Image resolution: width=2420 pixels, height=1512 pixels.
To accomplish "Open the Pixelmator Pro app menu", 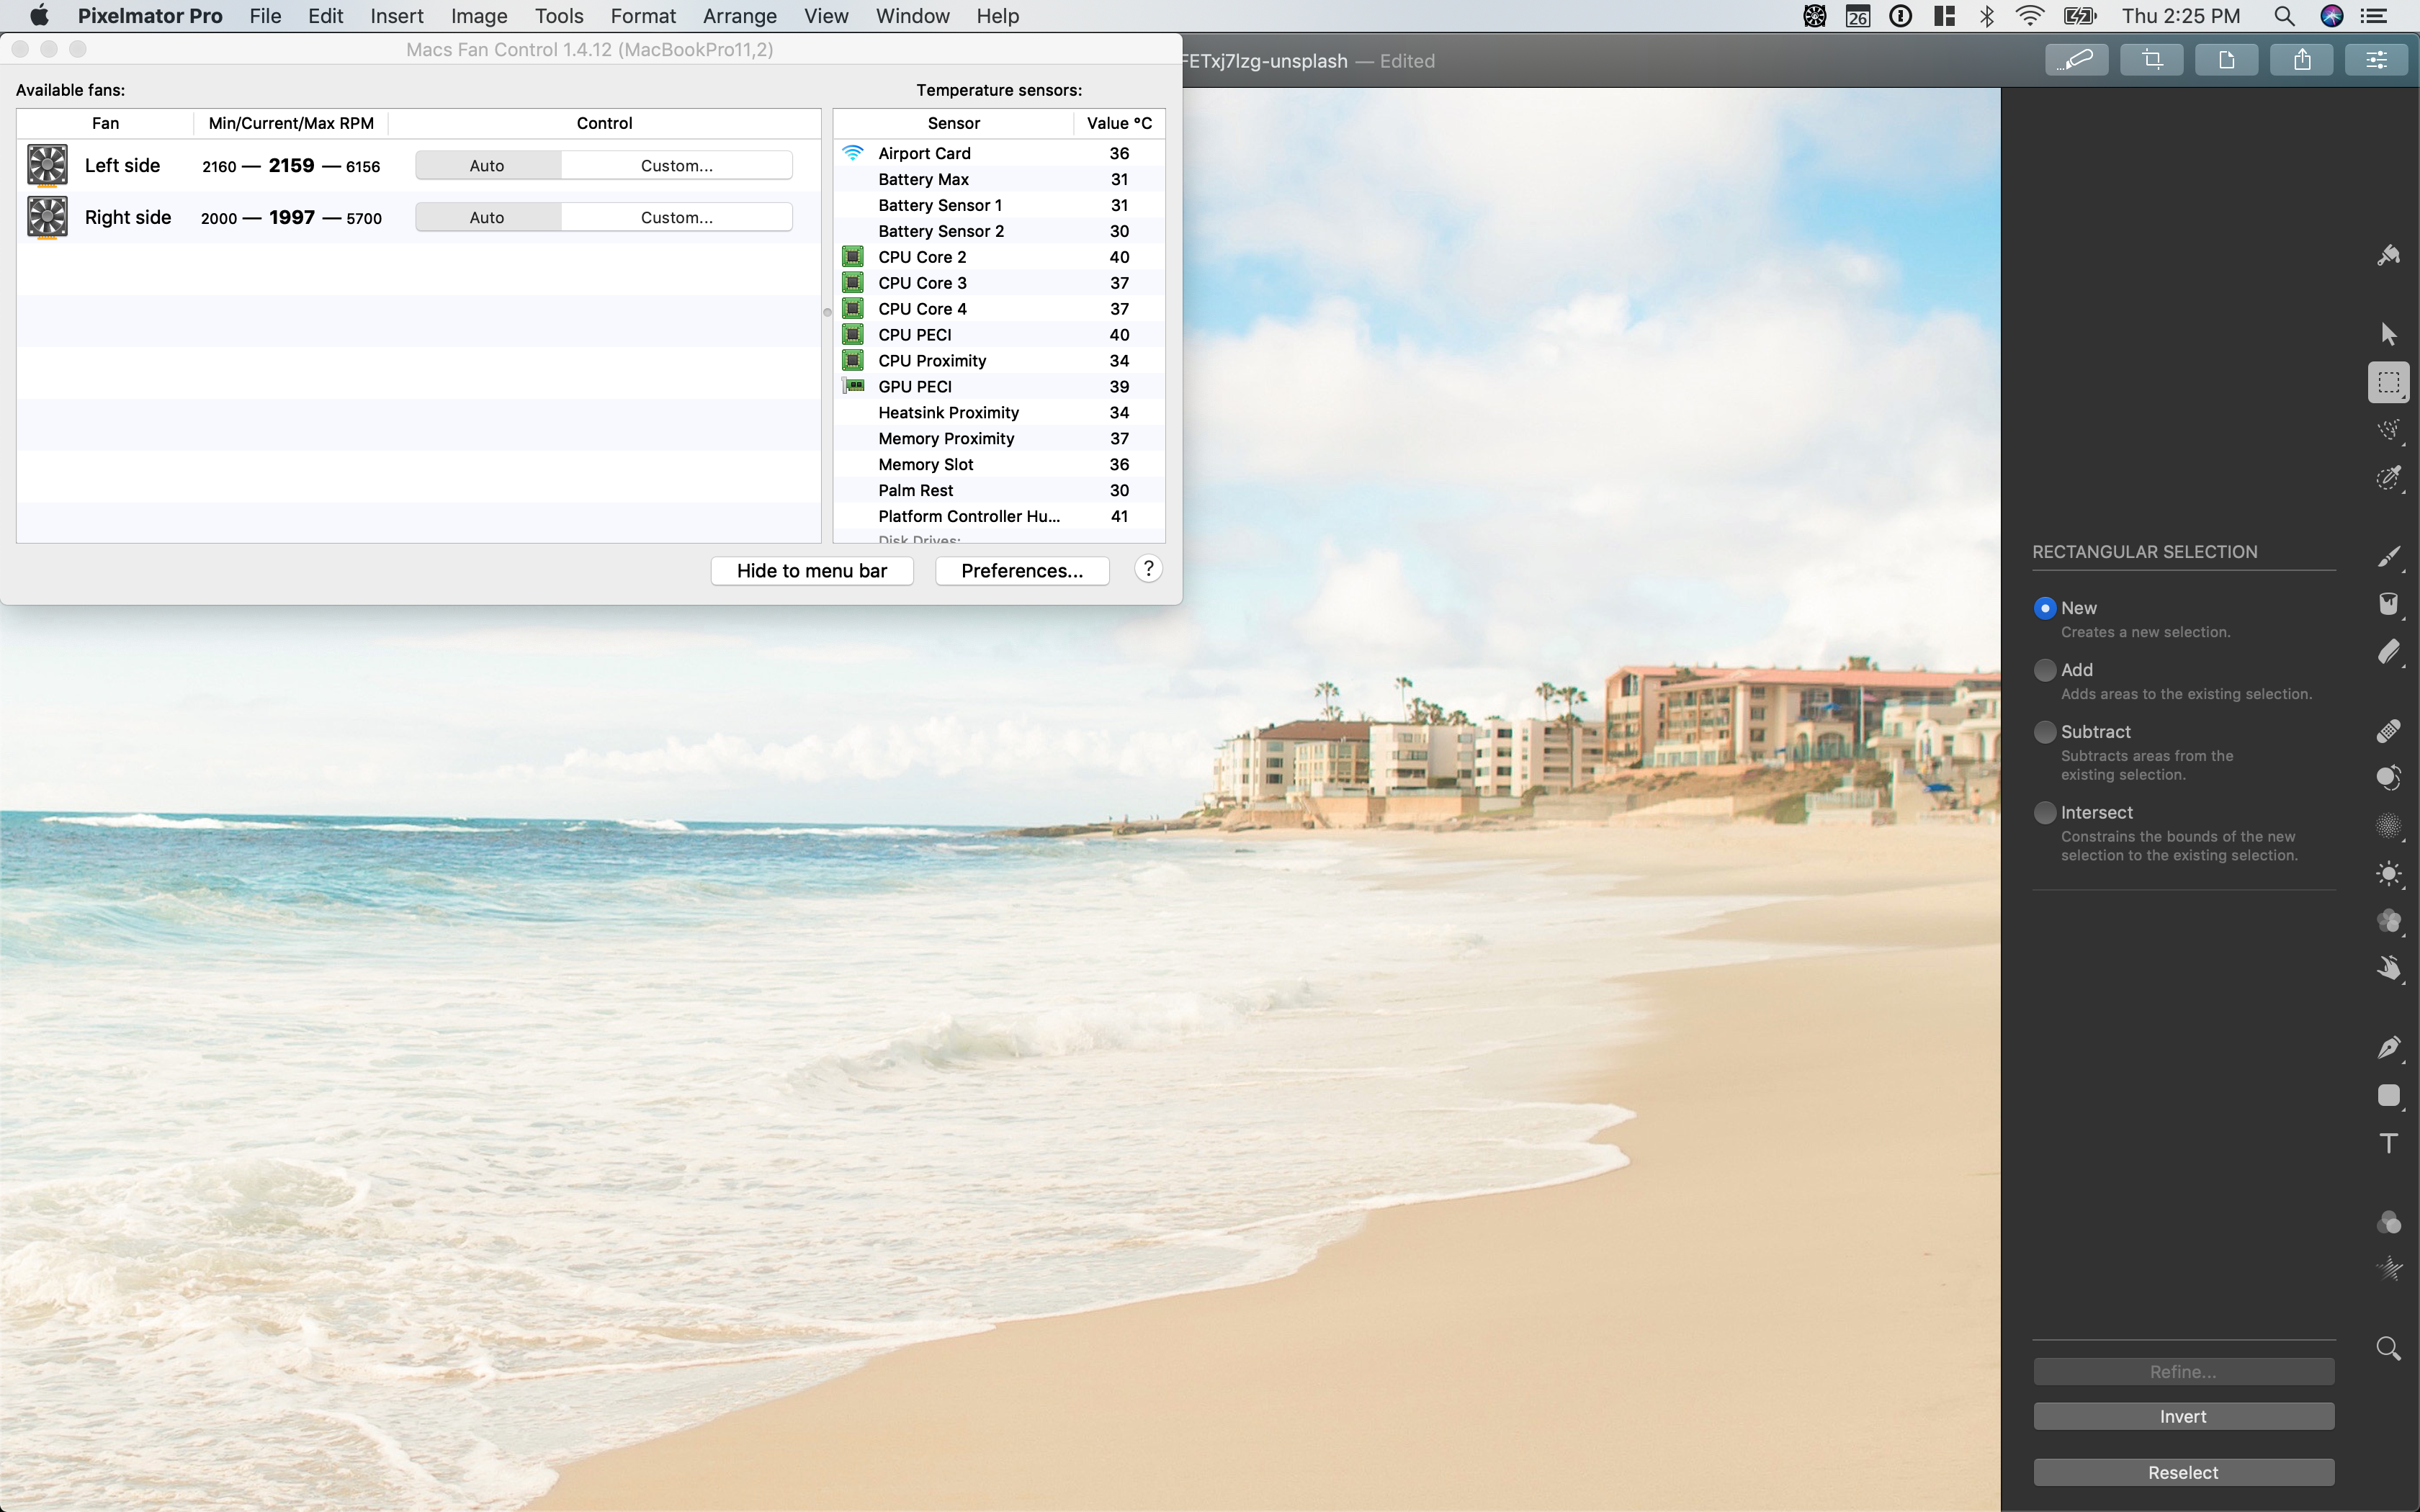I will (150, 16).
